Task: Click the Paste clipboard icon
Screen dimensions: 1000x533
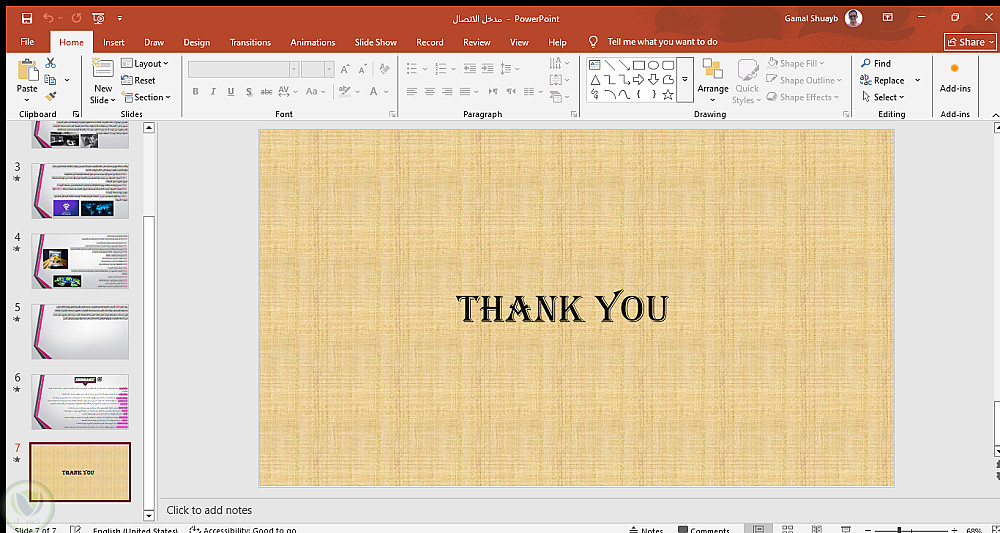Action: coord(27,70)
